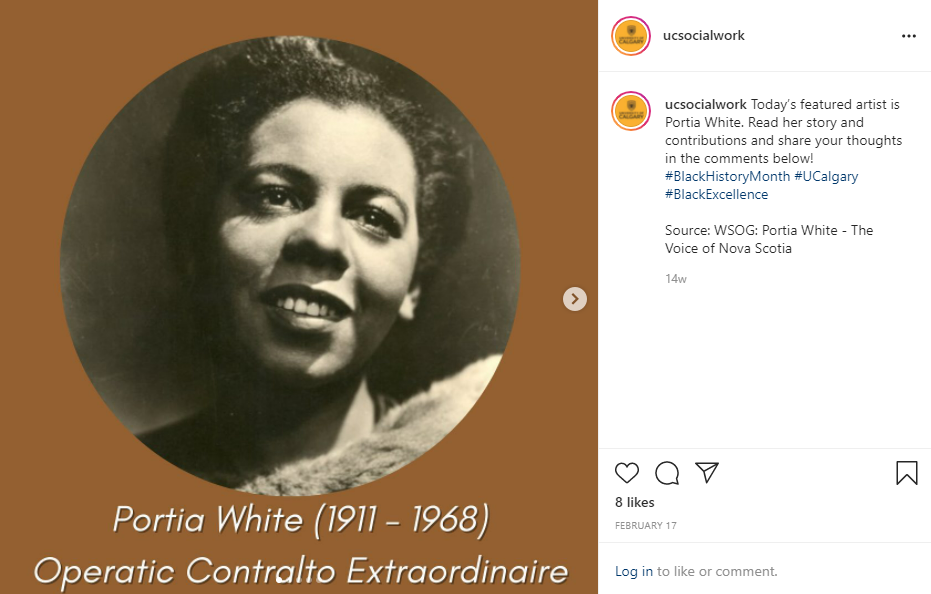Save the post with the bookmark icon

(907, 473)
